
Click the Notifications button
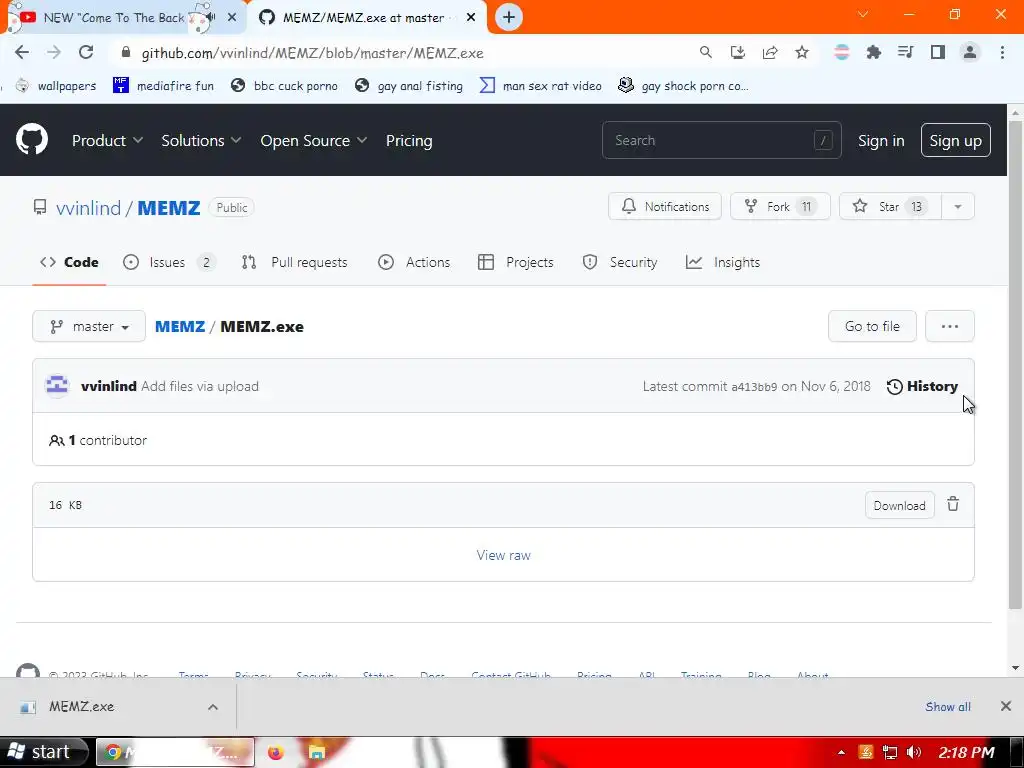(x=665, y=206)
